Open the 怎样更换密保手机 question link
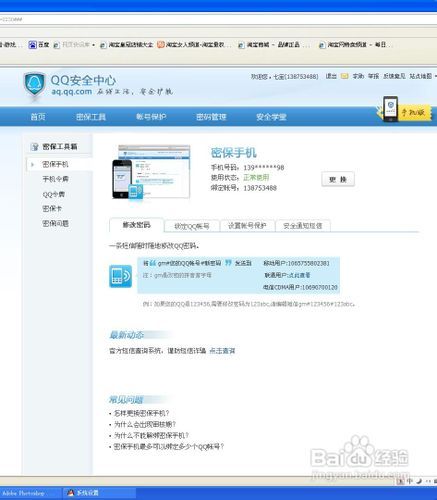The image size is (437, 500). (141, 413)
